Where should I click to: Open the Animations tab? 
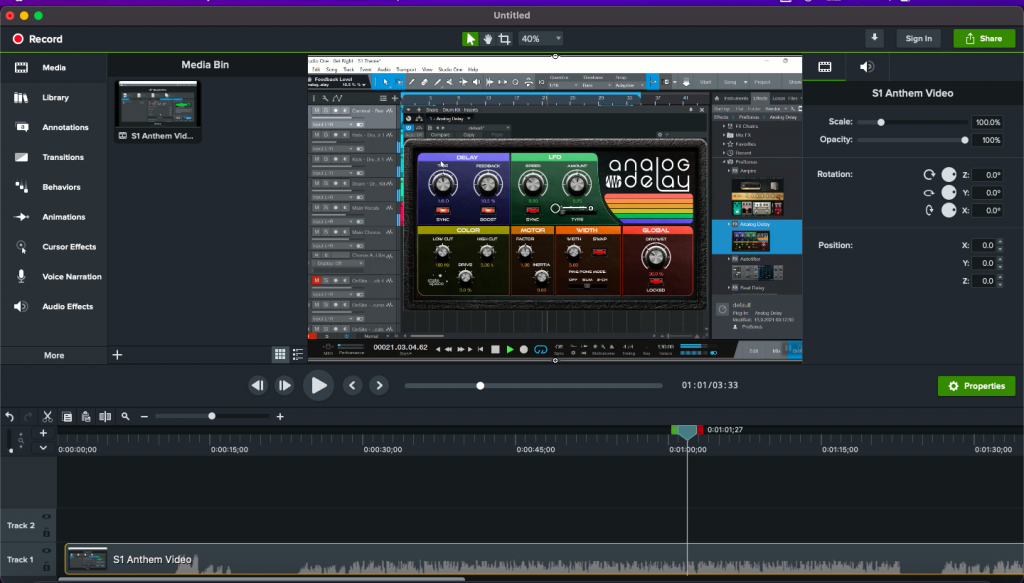click(x=54, y=217)
